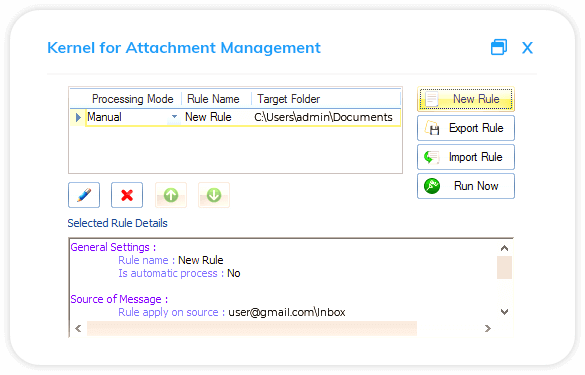Viewport: 585px width, 375px height.
Task: Click the rule details scroll up arrow
Action: tap(504, 248)
